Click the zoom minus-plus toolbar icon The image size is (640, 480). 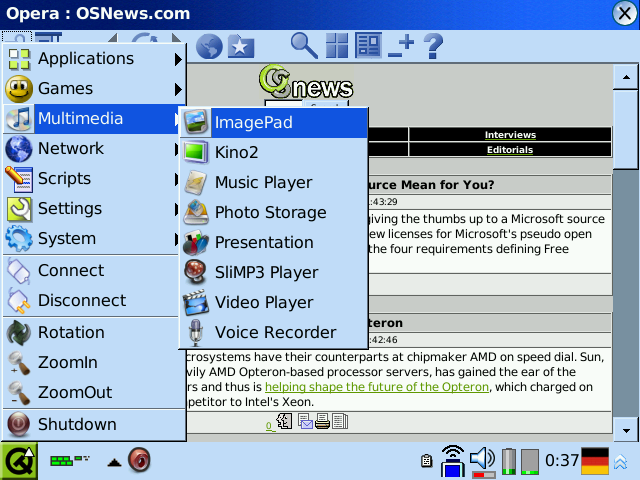[x=401, y=46]
